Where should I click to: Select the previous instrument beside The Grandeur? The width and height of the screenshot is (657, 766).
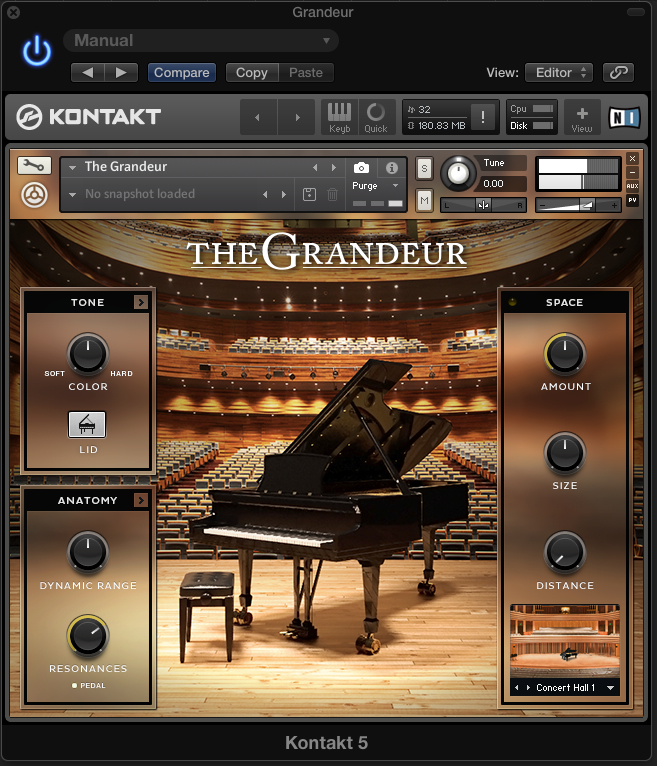point(315,168)
